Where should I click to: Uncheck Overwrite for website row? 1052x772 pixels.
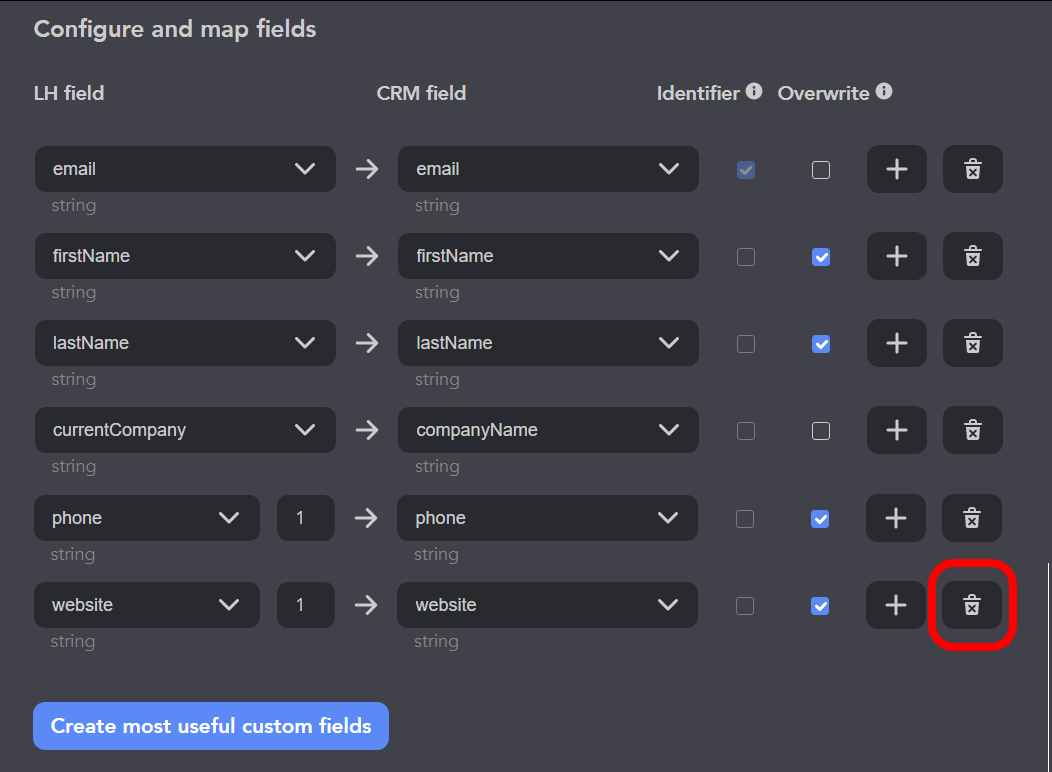pyautogui.click(x=820, y=606)
